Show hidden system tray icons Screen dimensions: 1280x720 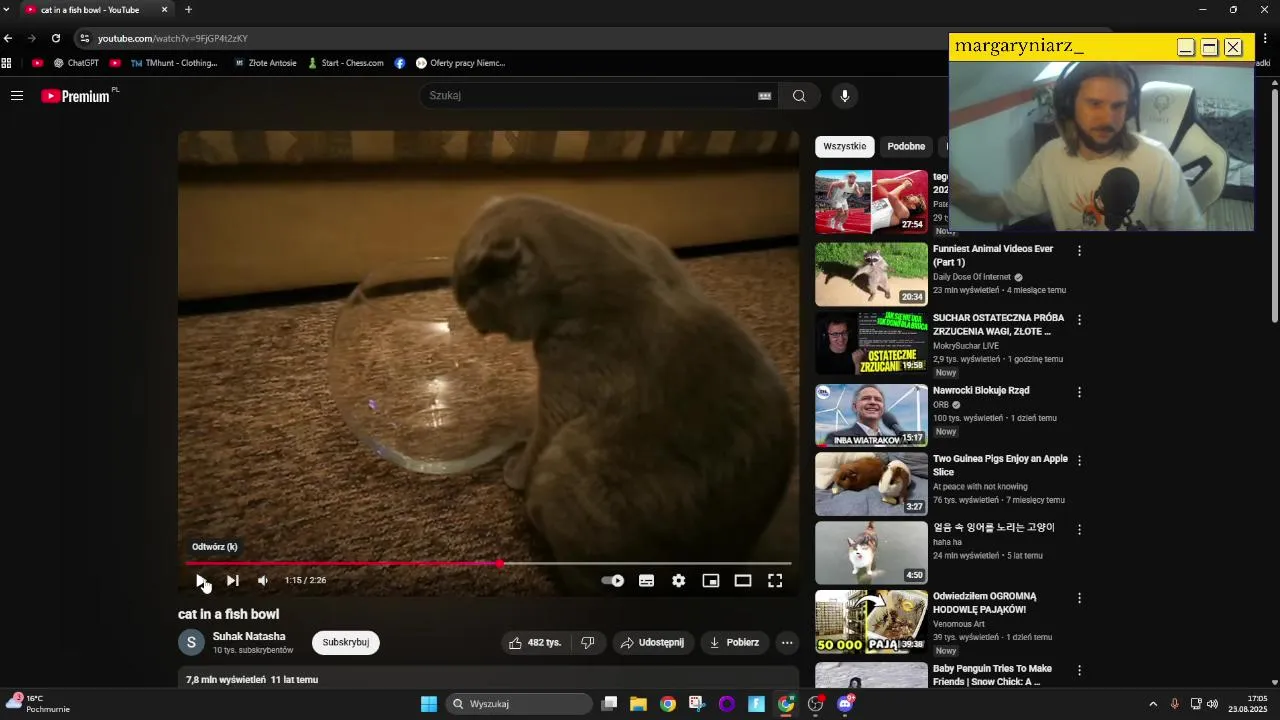[1152, 704]
